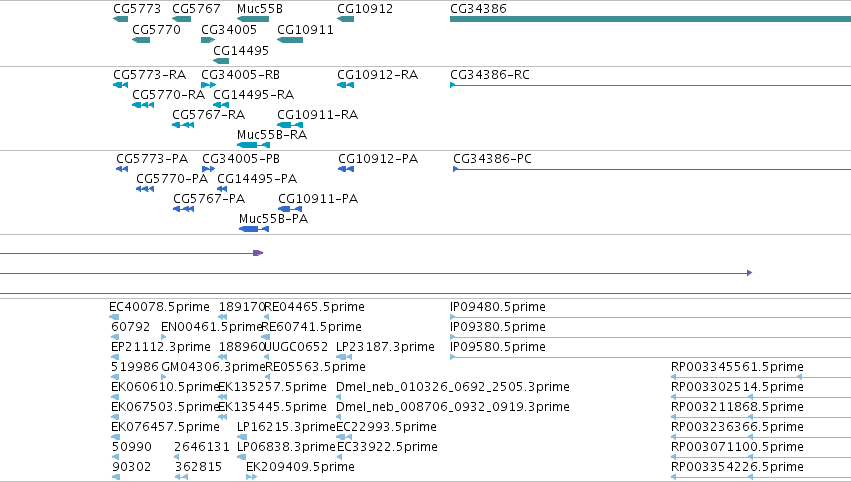The width and height of the screenshot is (851, 482).
Task: Select EST 2646131
Action: [x=202, y=447]
